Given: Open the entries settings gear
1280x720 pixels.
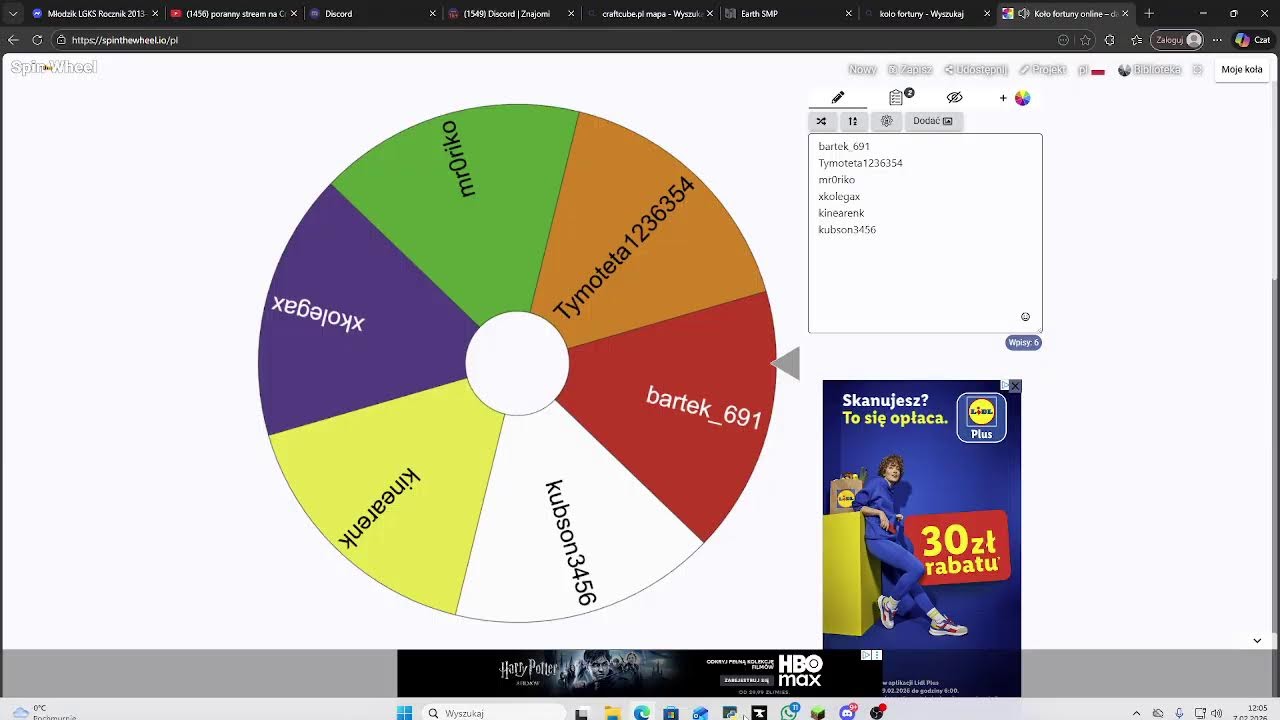Looking at the screenshot, I should coord(886,121).
